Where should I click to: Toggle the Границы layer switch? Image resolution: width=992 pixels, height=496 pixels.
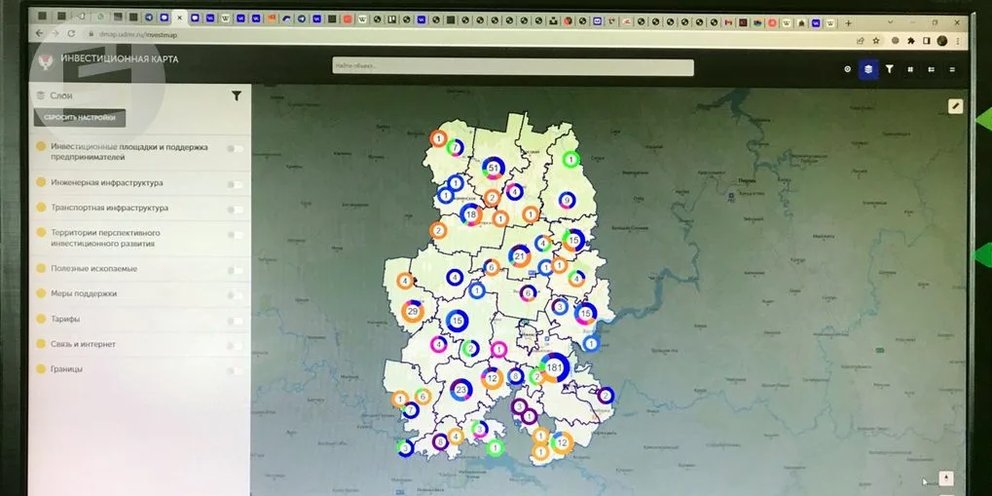236,371
